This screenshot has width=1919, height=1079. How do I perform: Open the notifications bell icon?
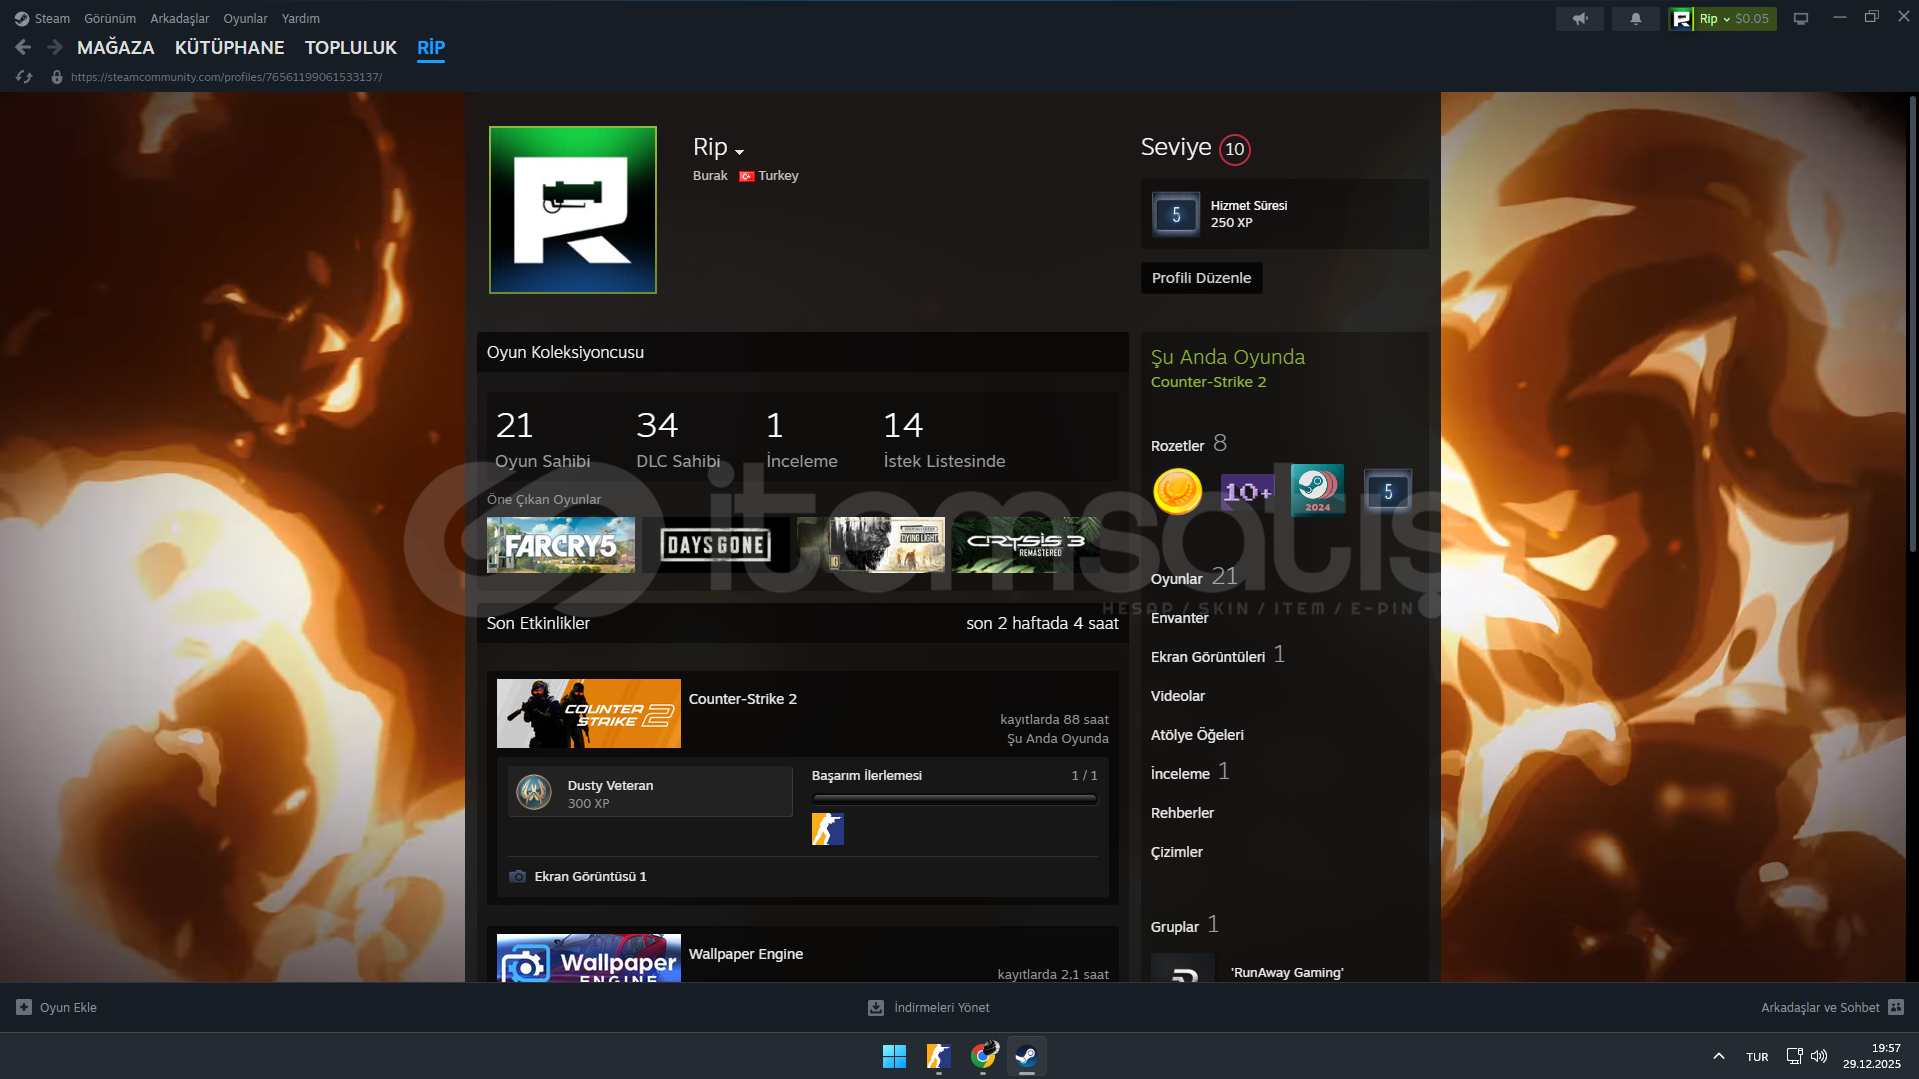(1635, 19)
